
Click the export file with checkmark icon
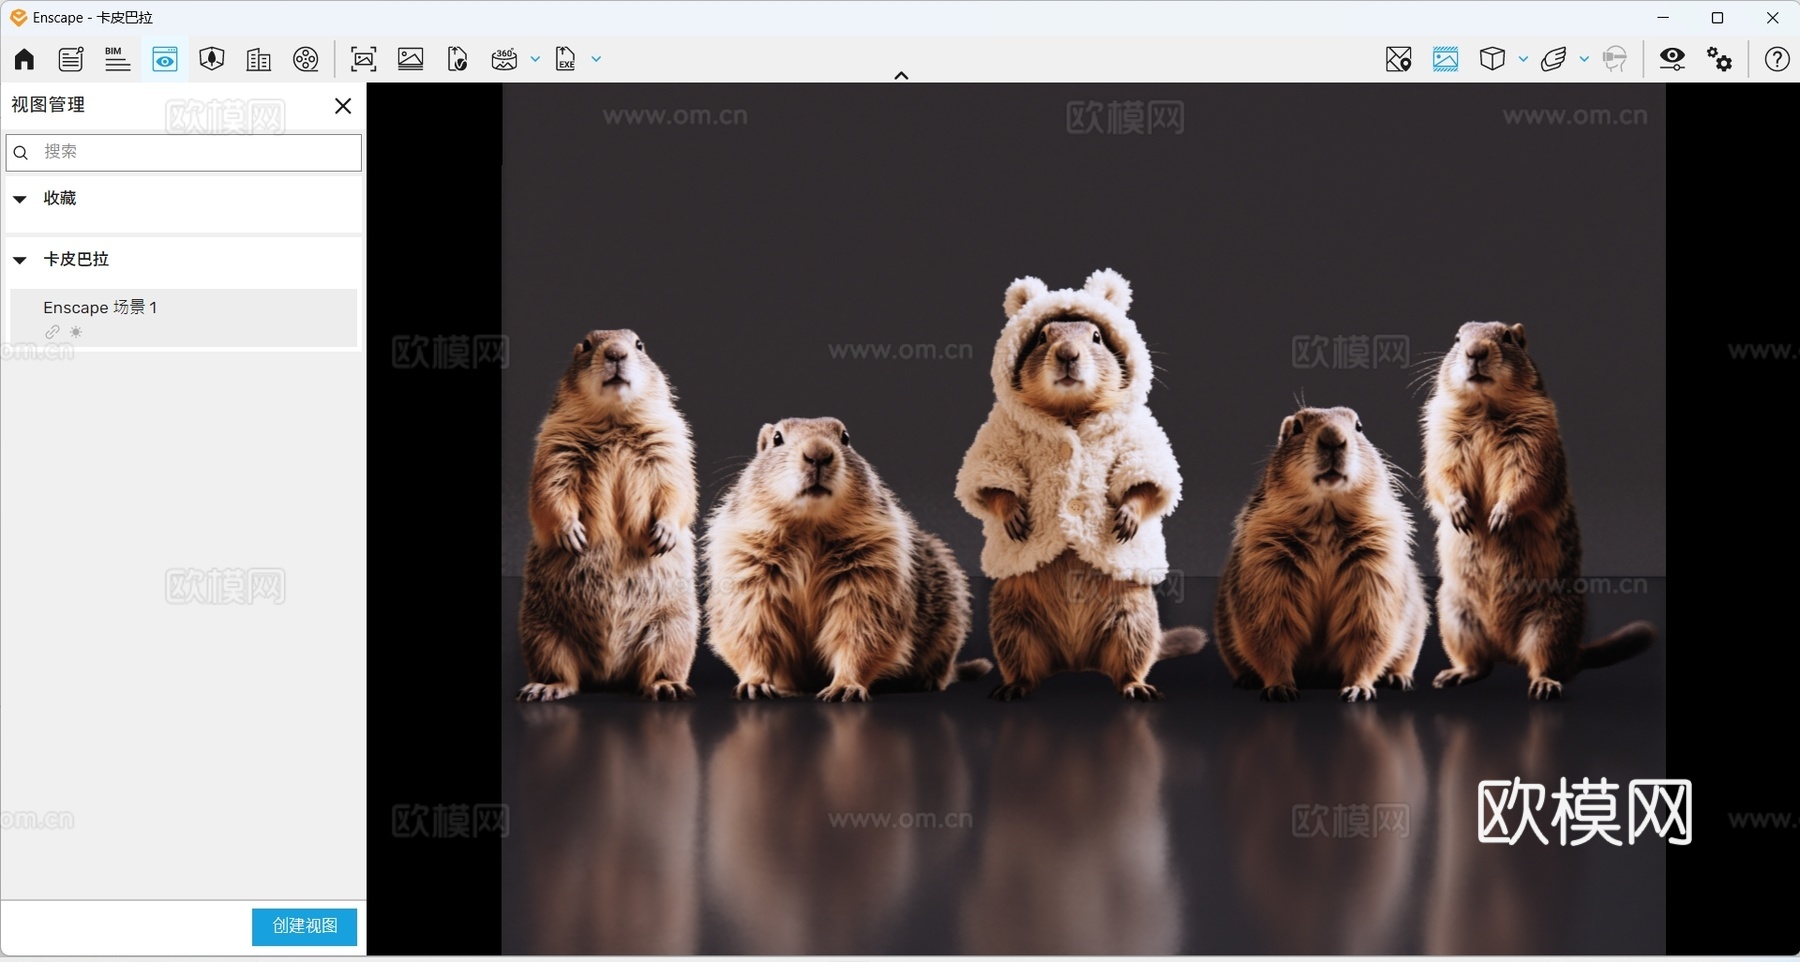click(458, 59)
